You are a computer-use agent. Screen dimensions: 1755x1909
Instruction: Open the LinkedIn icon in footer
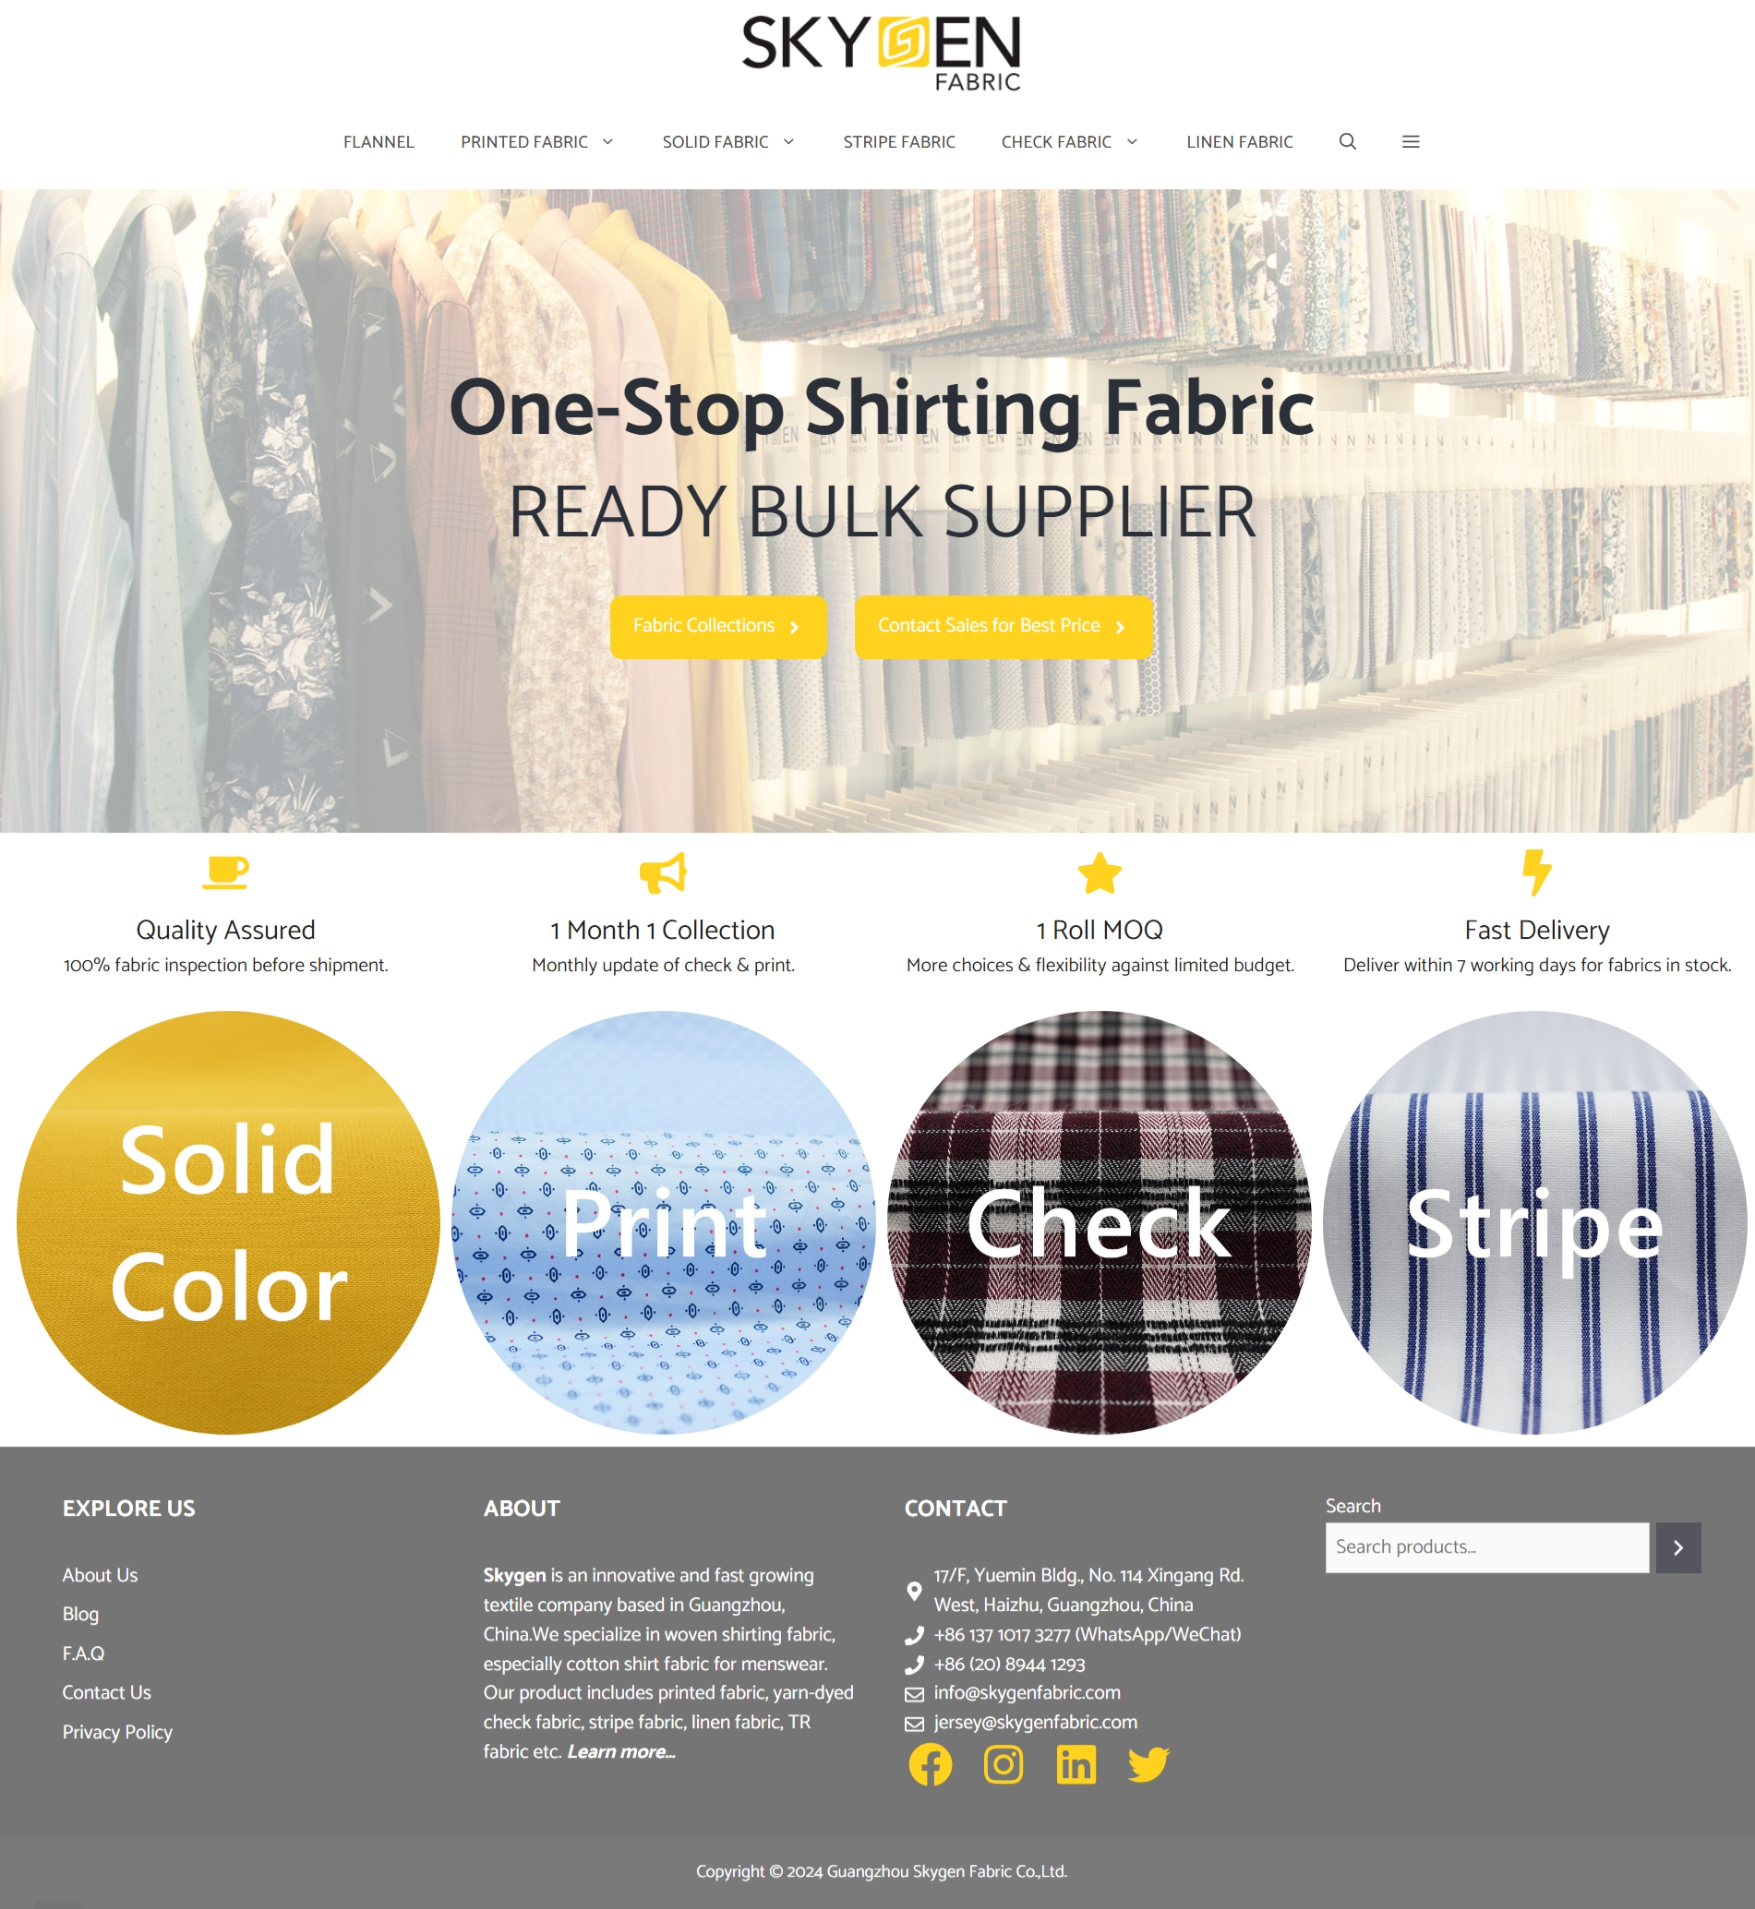1076,1765
